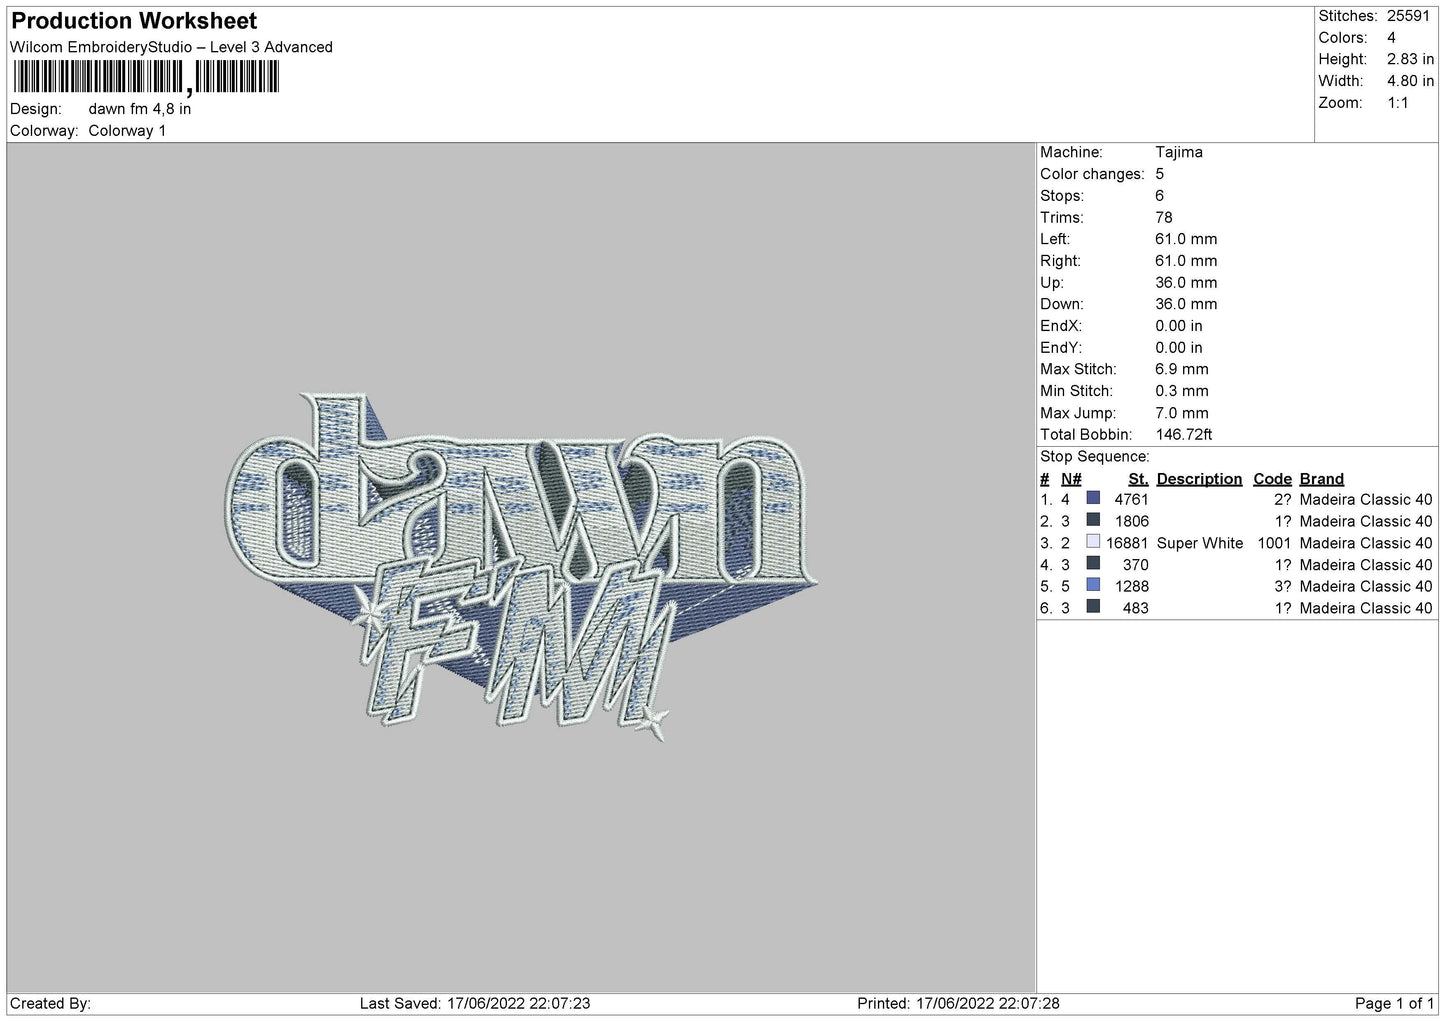Screen dimensions: 1445x1021
Task: Click the 'Color changes:' label
Action: coord(1092,174)
